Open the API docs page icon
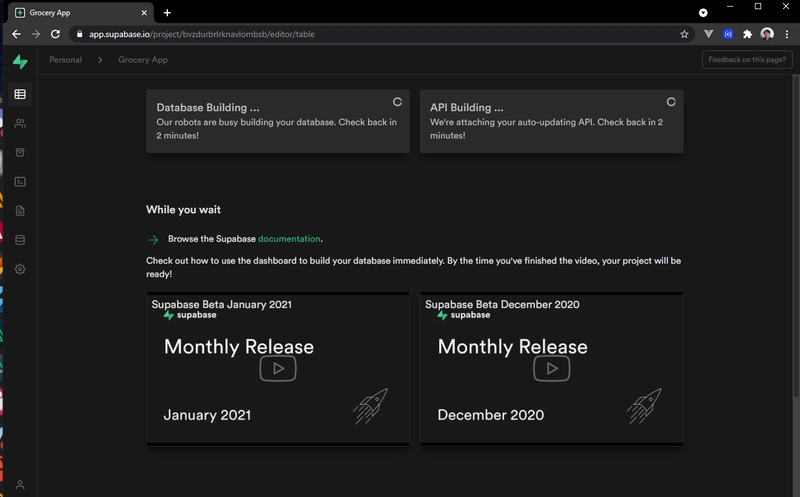Screen dimensions: 800x497 20,211
